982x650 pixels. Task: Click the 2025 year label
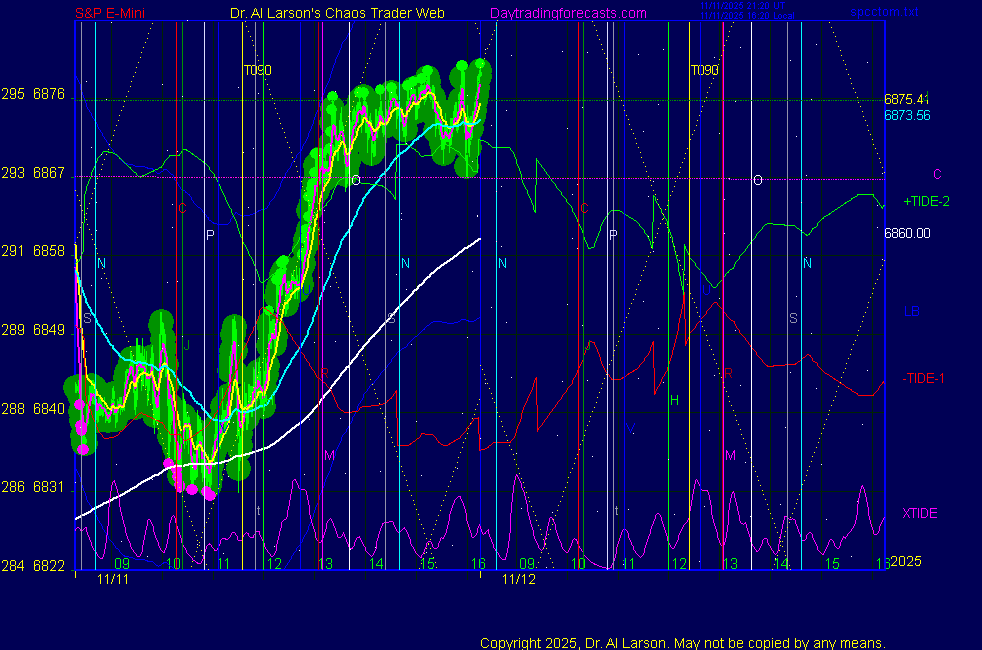pos(905,562)
